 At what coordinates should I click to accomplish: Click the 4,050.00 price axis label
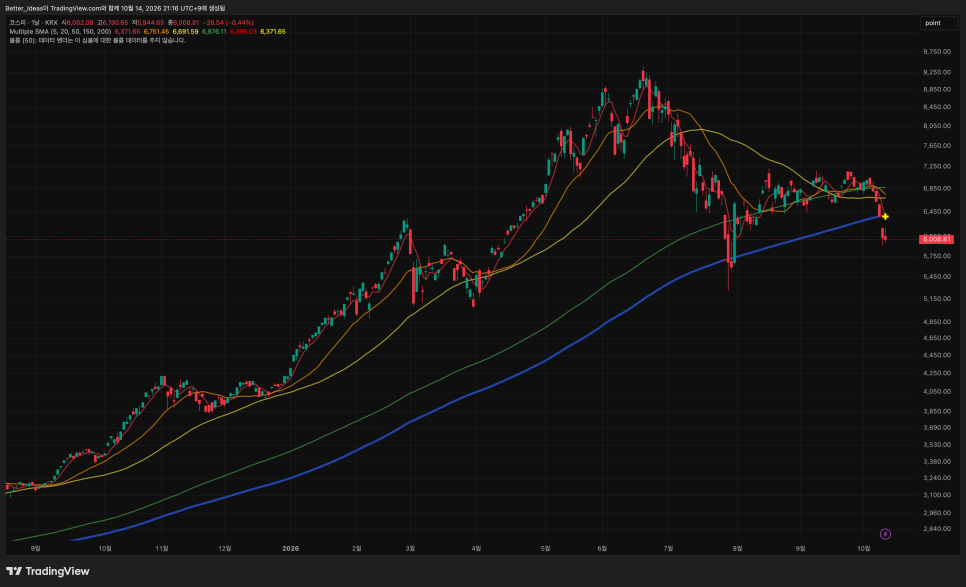937,391
